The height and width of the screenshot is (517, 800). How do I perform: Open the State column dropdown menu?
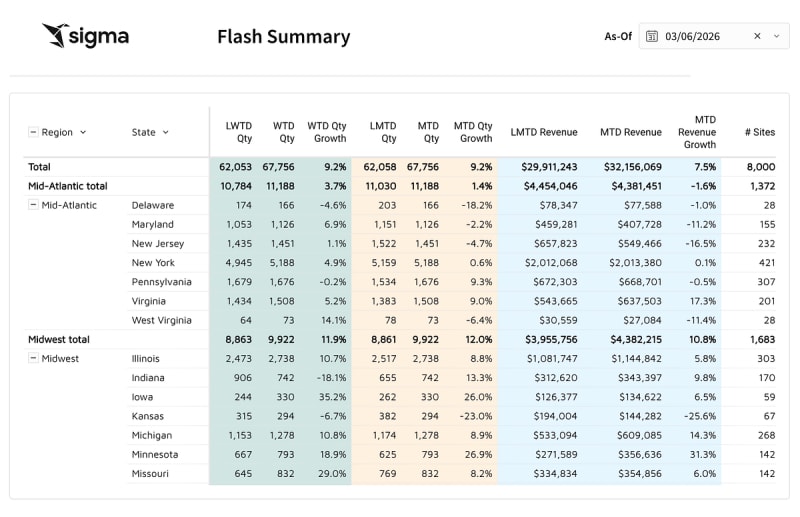166,132
